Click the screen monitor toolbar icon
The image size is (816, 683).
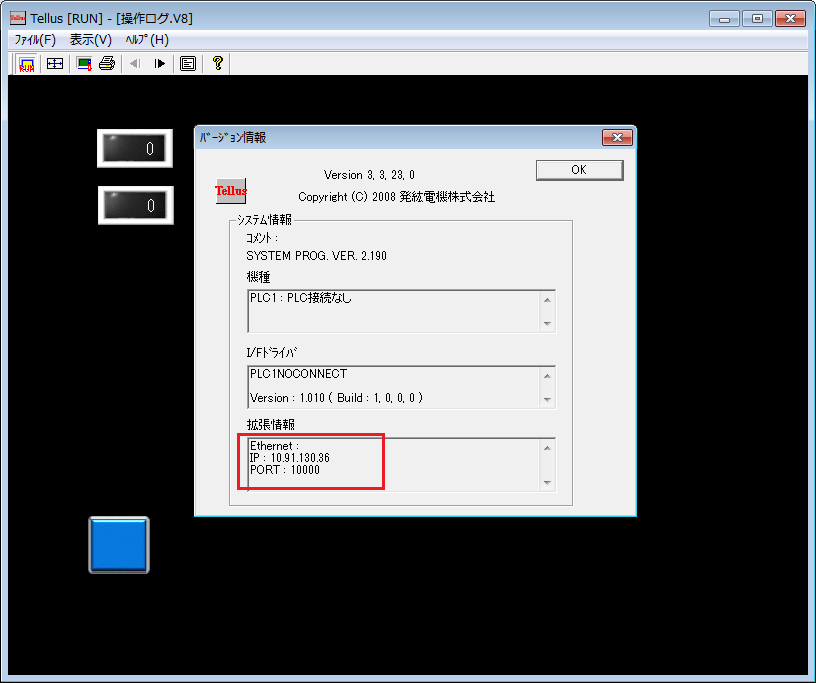84,63
